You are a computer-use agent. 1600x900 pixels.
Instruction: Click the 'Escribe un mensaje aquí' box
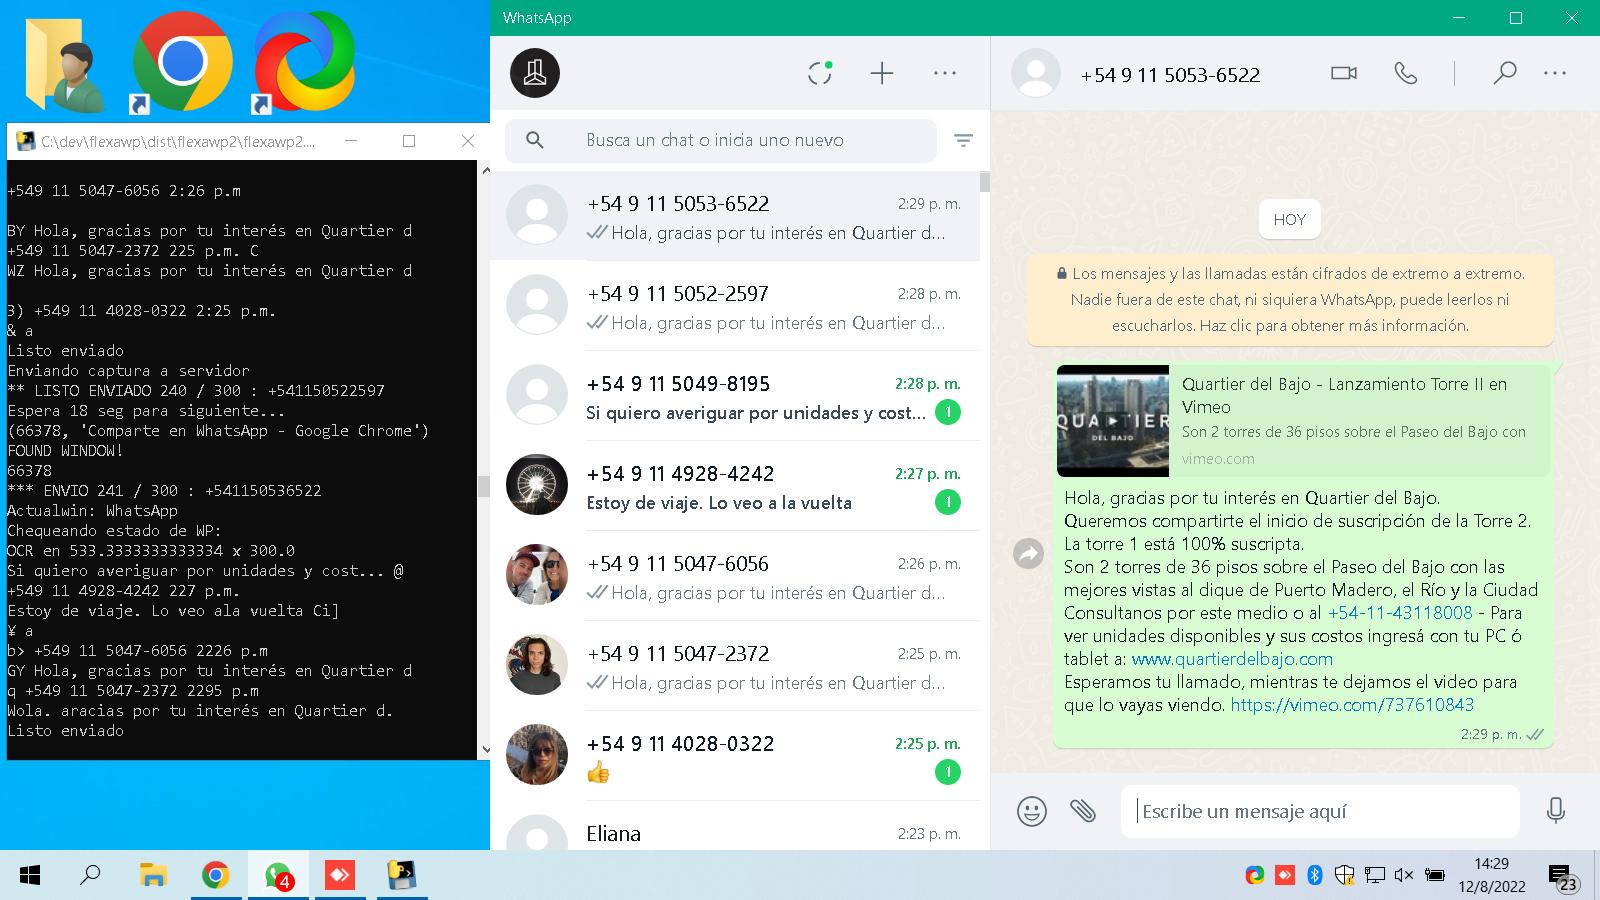point(1320,811)
